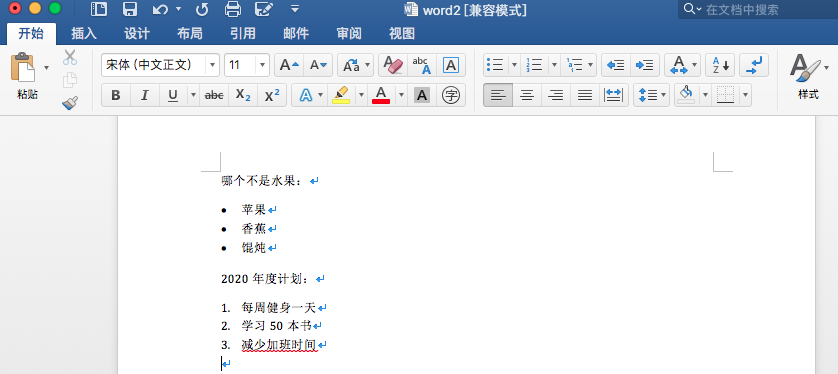Apply yellow text highlight color
Viewport: 838px width, 374px height.
(341, 95)
